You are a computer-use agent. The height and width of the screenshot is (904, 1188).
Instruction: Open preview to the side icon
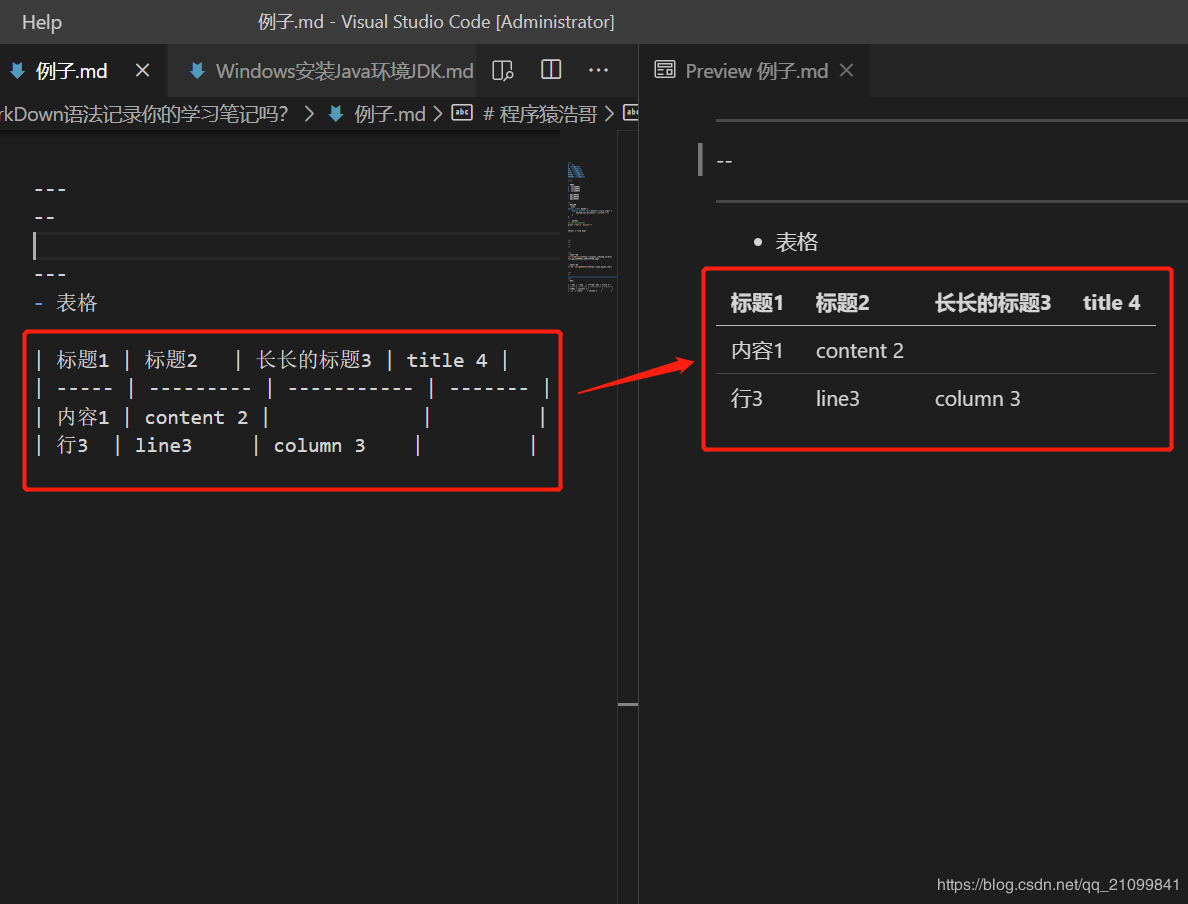click(x=502, y=70)
